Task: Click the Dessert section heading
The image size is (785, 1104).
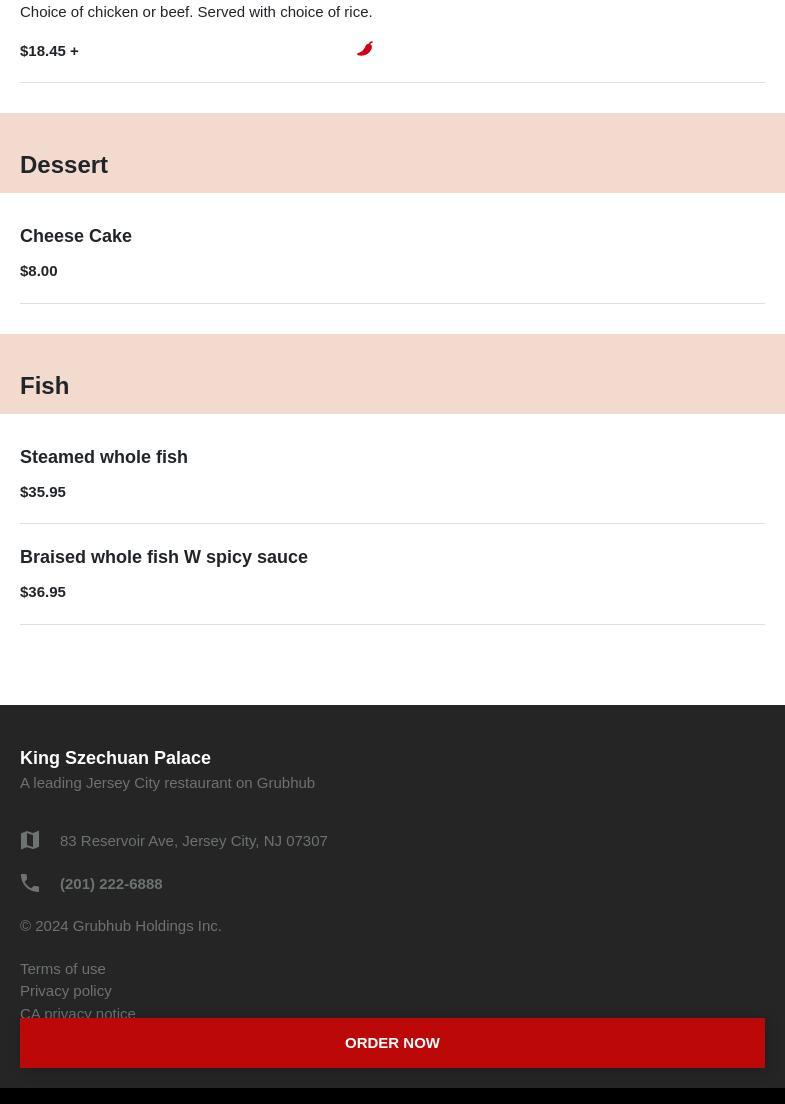Action: point(64,165)
